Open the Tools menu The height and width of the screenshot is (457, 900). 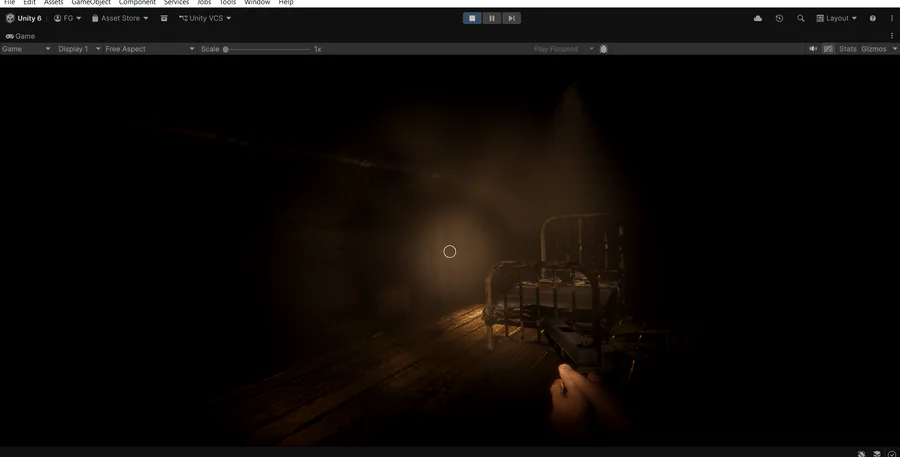(228, 2)
